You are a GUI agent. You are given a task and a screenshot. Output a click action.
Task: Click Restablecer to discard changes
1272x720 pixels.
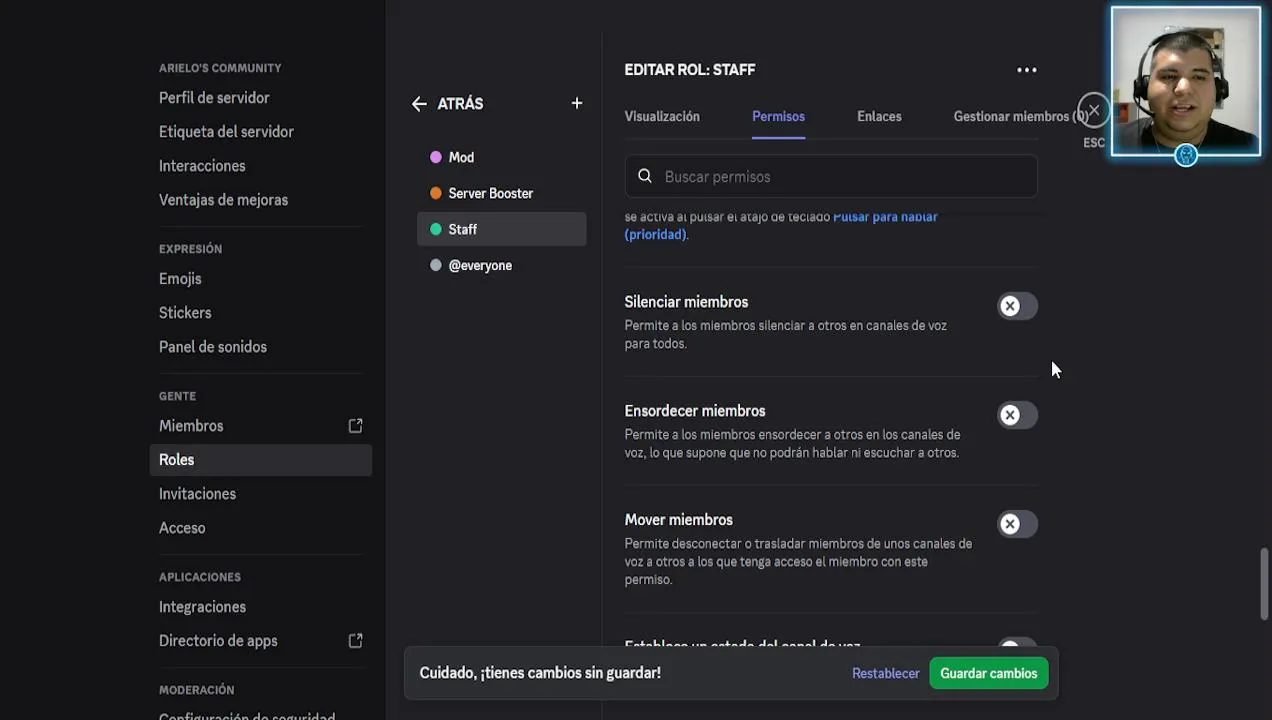(885, 674)
